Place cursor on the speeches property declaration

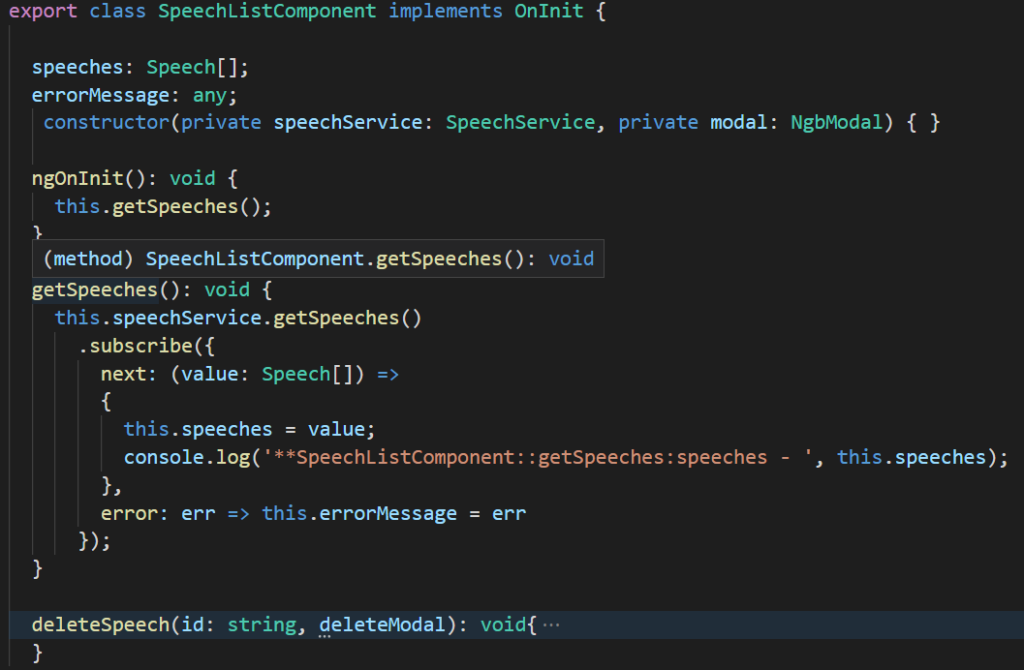(x=77, y=66)
